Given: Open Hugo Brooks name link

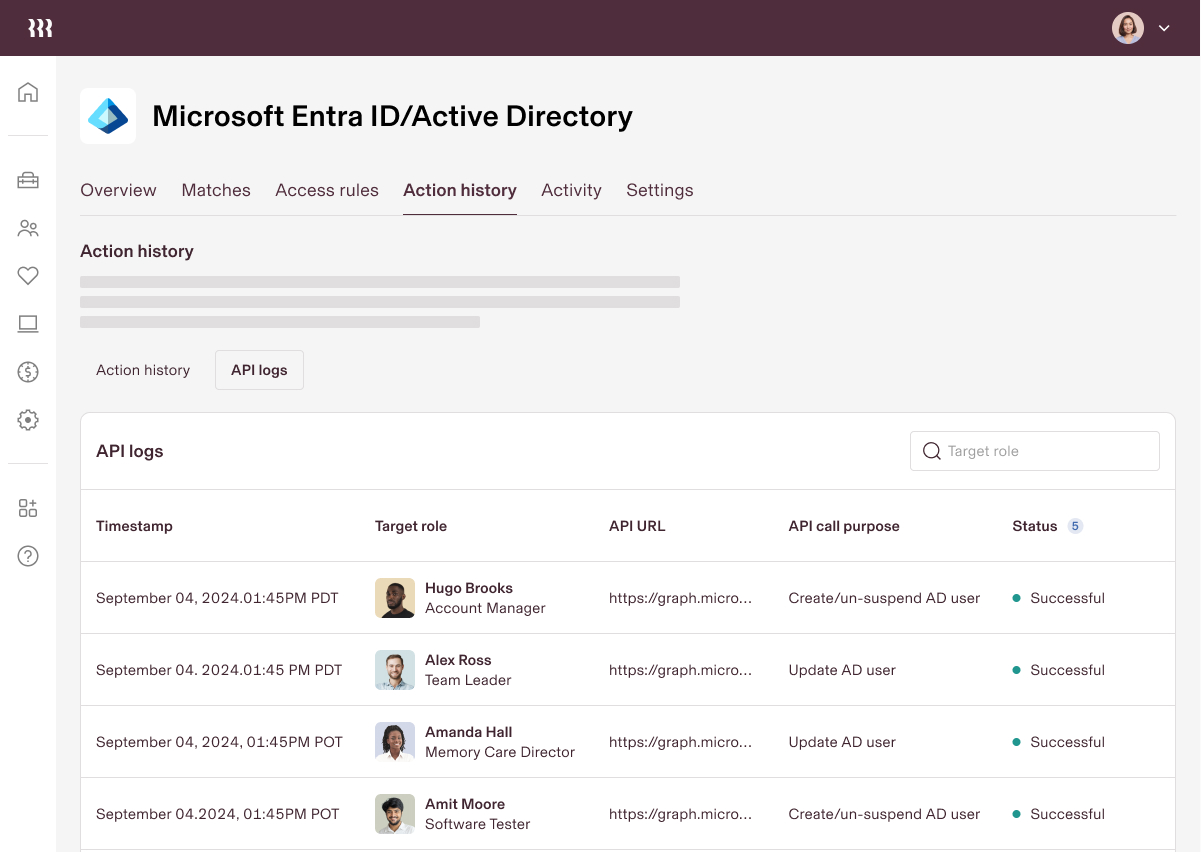Looking at the screenshot, I should coord(469,588).
